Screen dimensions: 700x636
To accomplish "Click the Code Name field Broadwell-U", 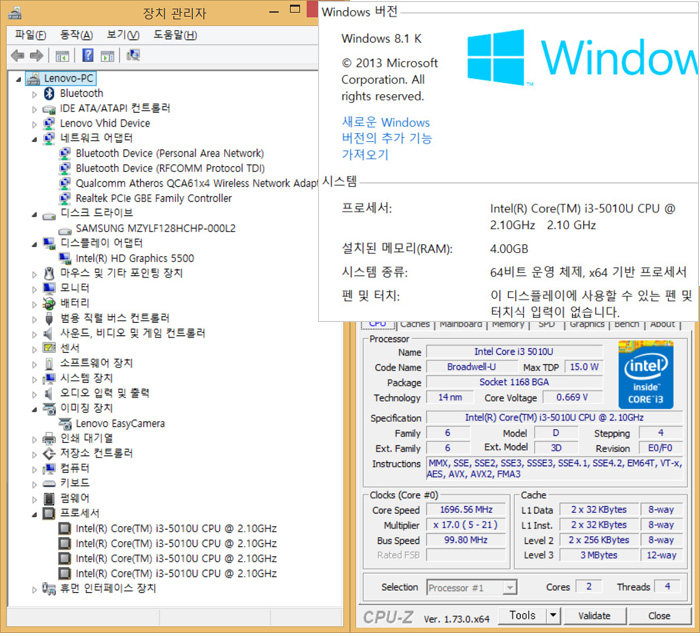I will point(471,367).
